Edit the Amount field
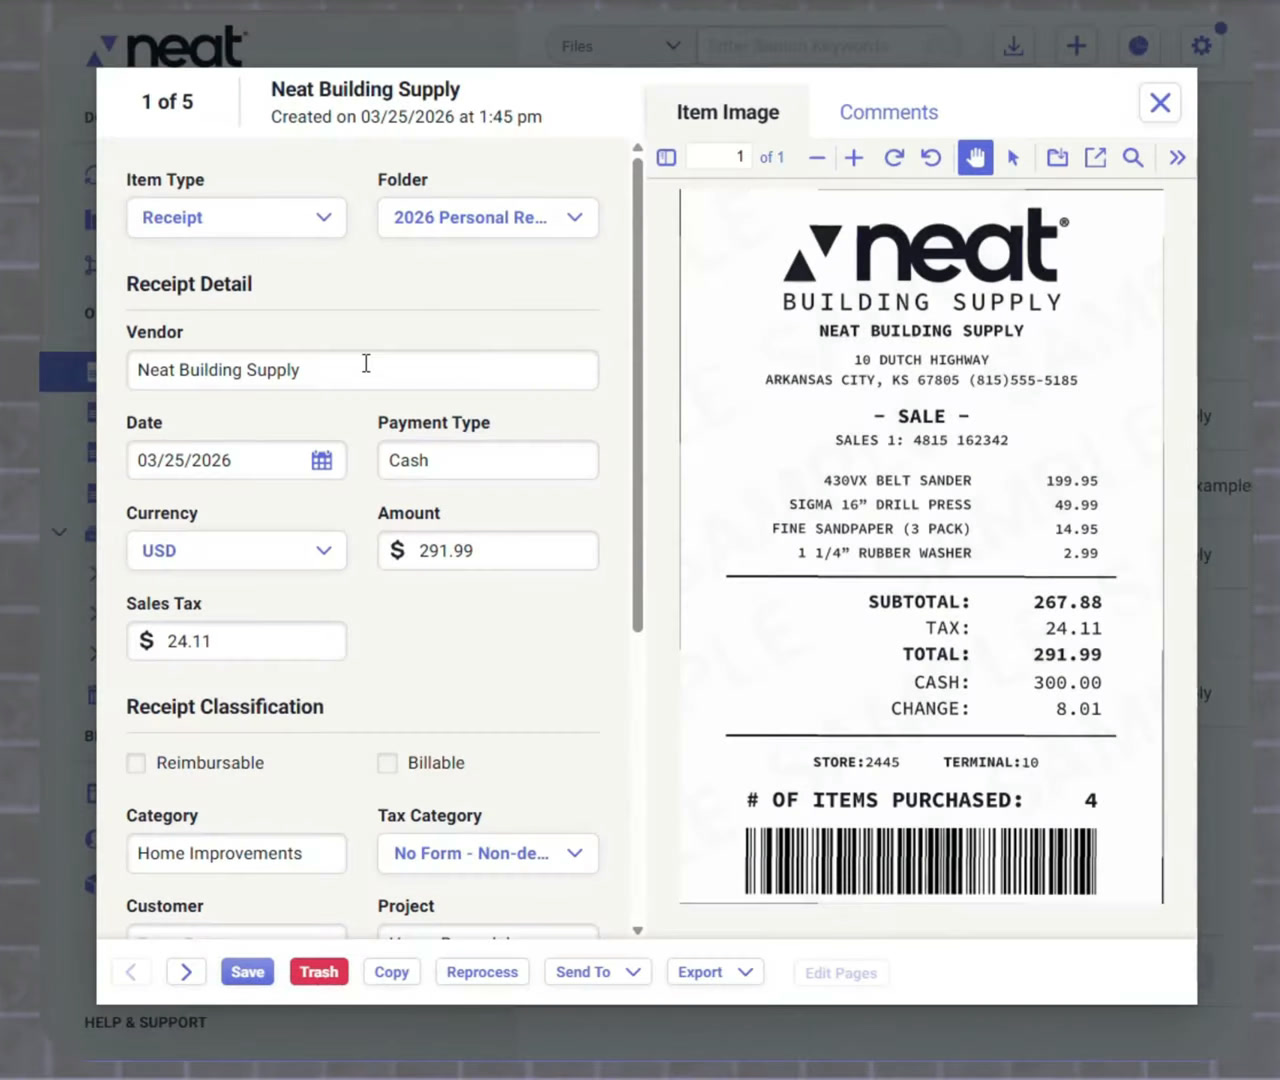Viewport: 1280px width, 1080px height. coord(488,551)
